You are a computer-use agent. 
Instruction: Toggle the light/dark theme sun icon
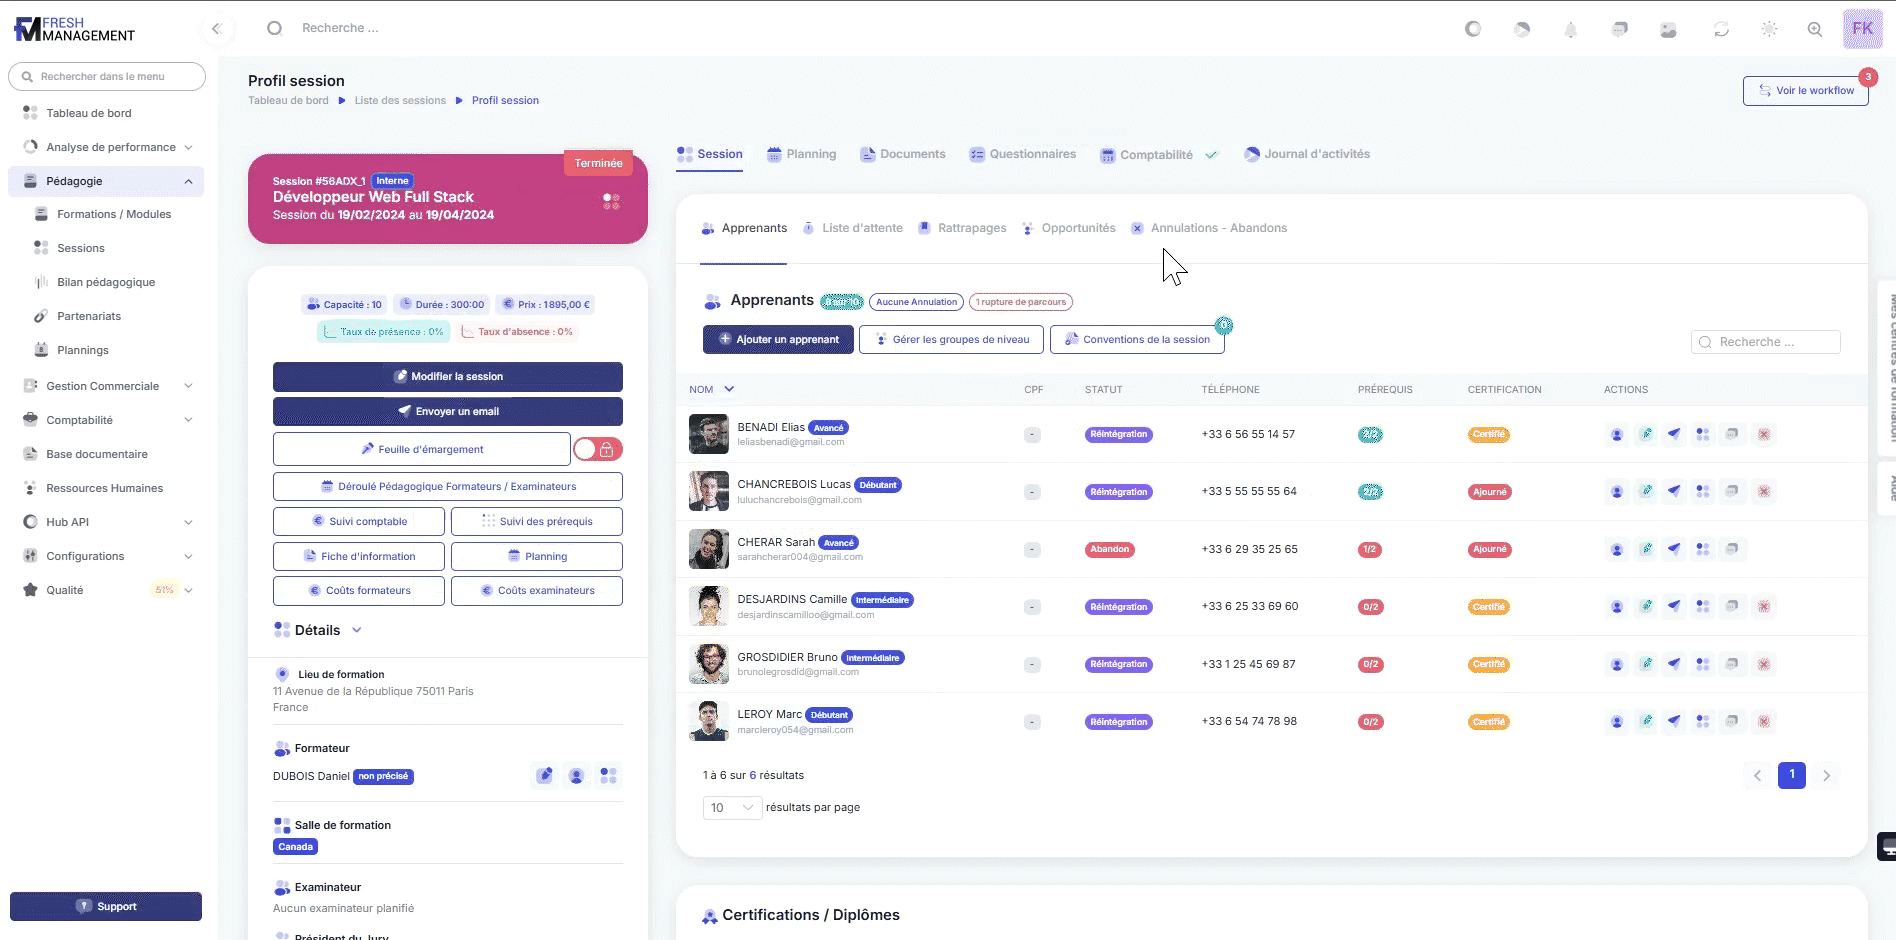click(x=1769, y=30)
